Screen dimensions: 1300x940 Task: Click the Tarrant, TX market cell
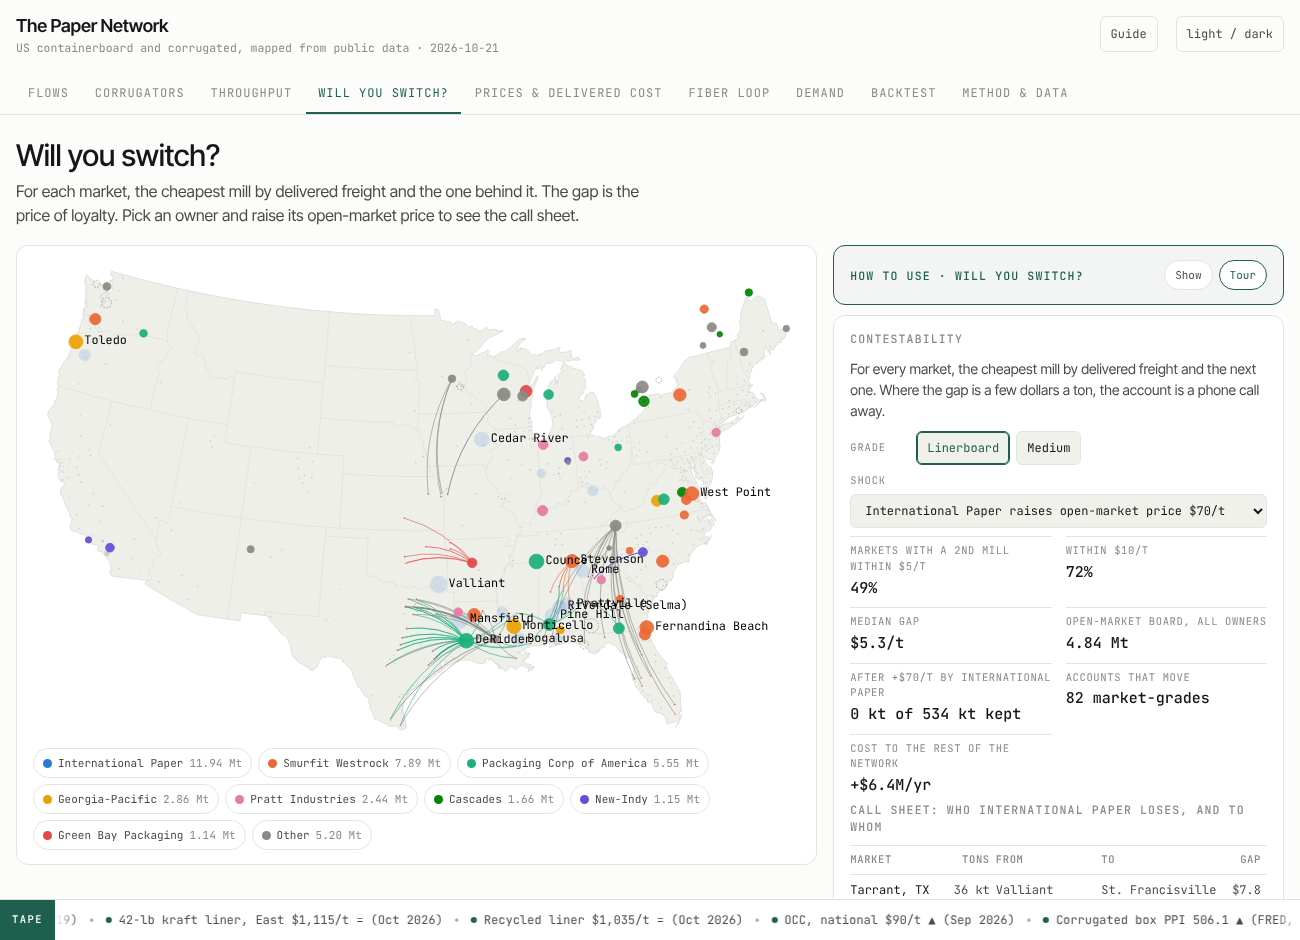890,890
